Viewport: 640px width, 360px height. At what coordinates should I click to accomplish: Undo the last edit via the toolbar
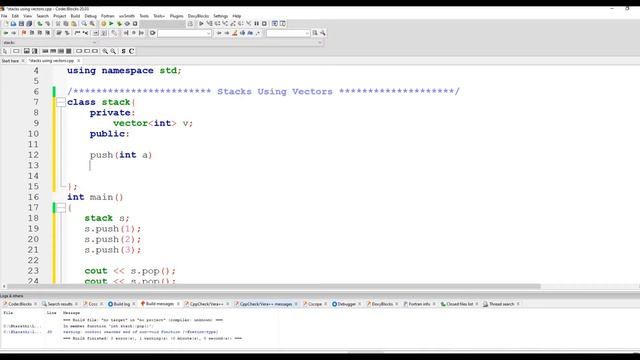tap(40, 24)
